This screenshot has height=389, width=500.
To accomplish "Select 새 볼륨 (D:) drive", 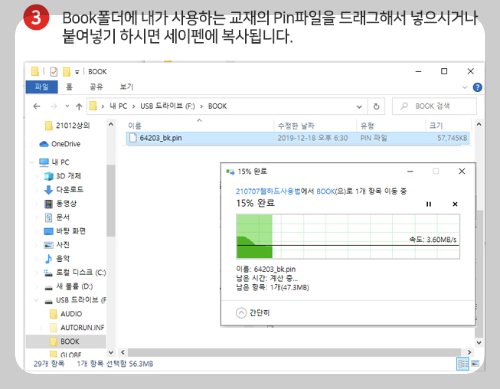I will pyautogui.click(x=69, y=286).
